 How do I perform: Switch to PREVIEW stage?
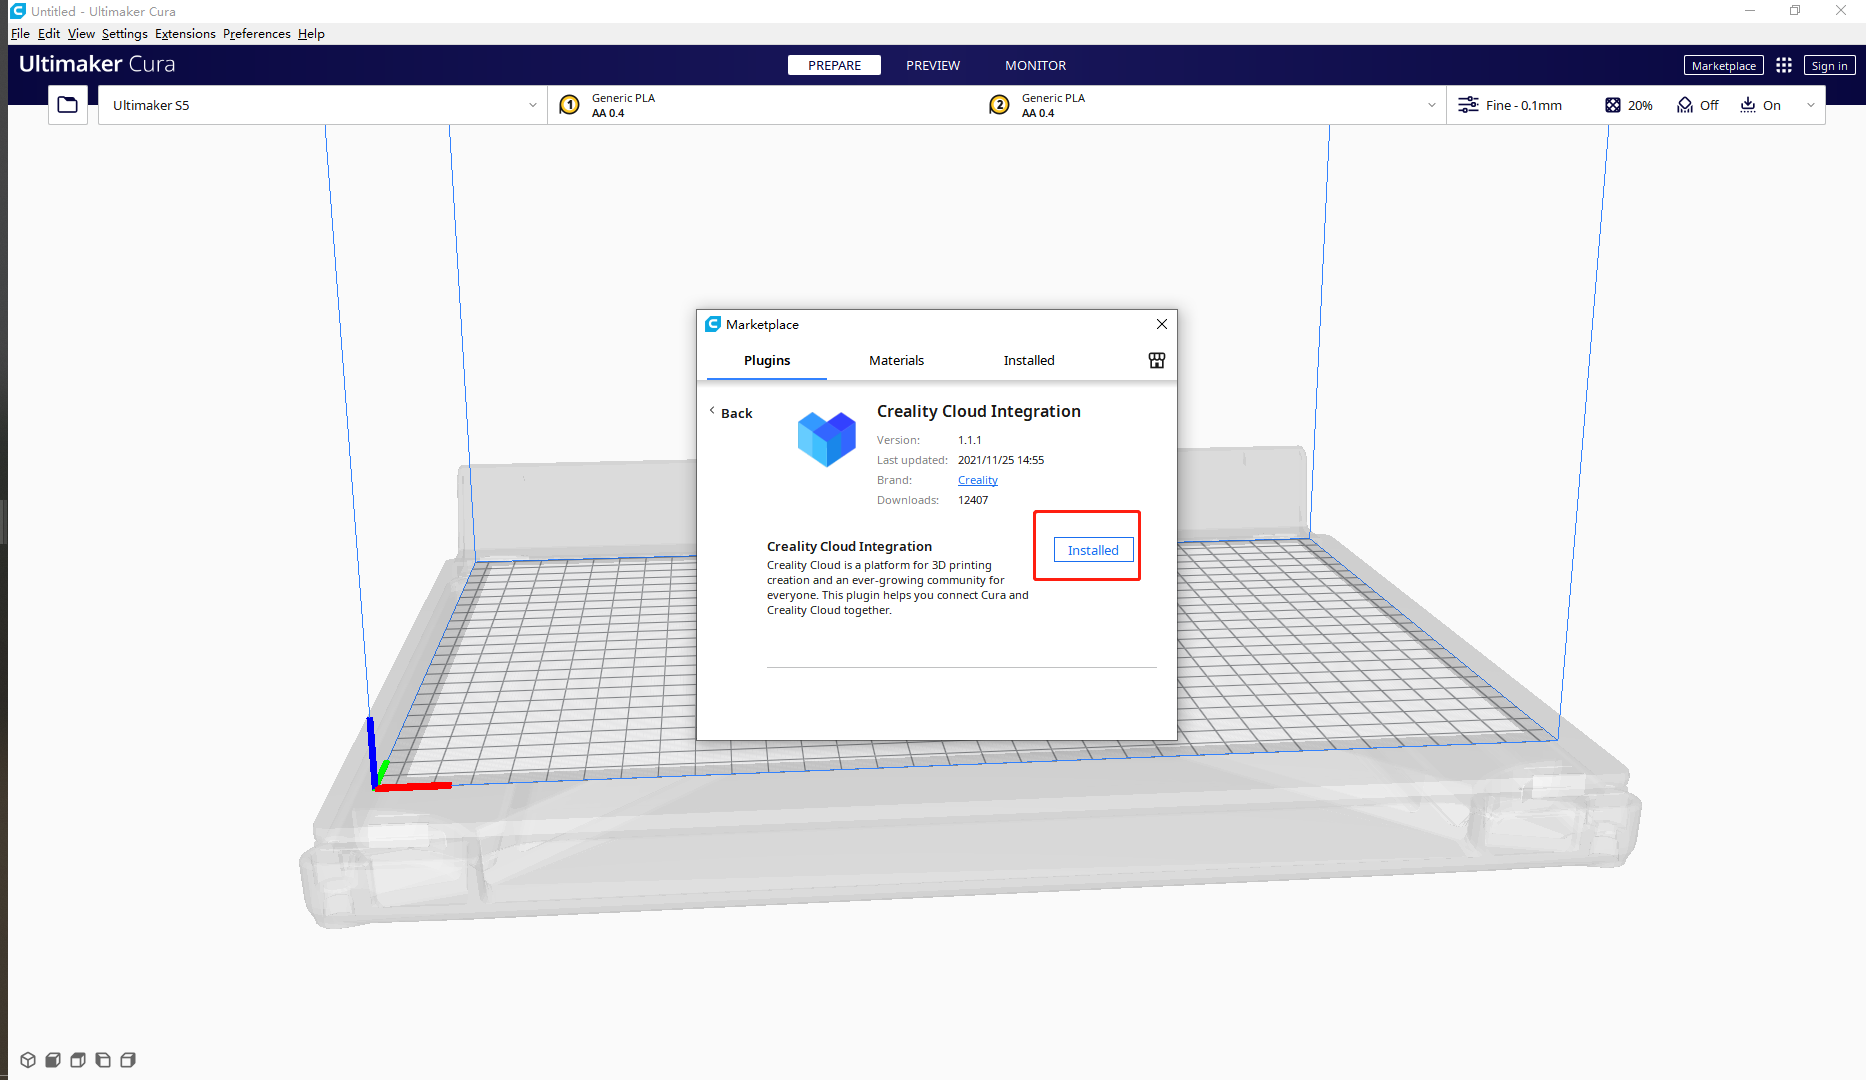tap(933, 65)
